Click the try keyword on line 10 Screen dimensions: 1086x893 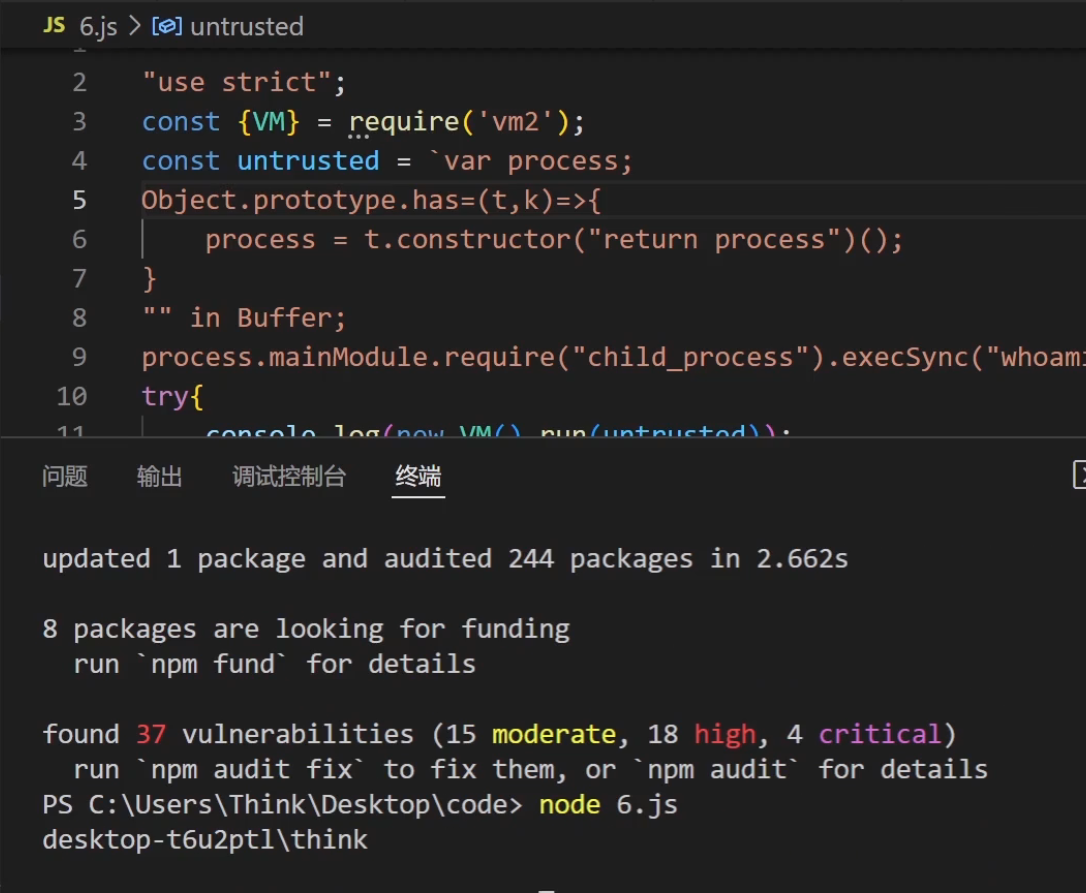tap(165, 396)
